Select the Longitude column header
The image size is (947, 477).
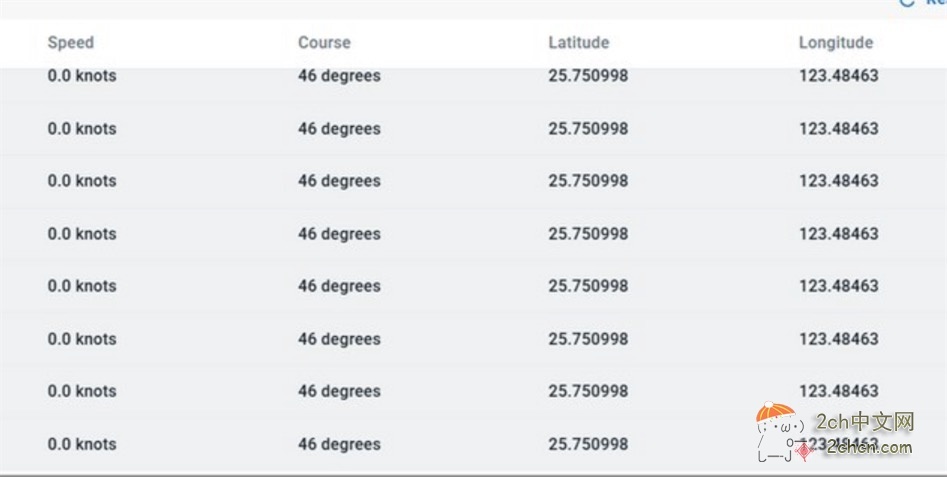835,43
